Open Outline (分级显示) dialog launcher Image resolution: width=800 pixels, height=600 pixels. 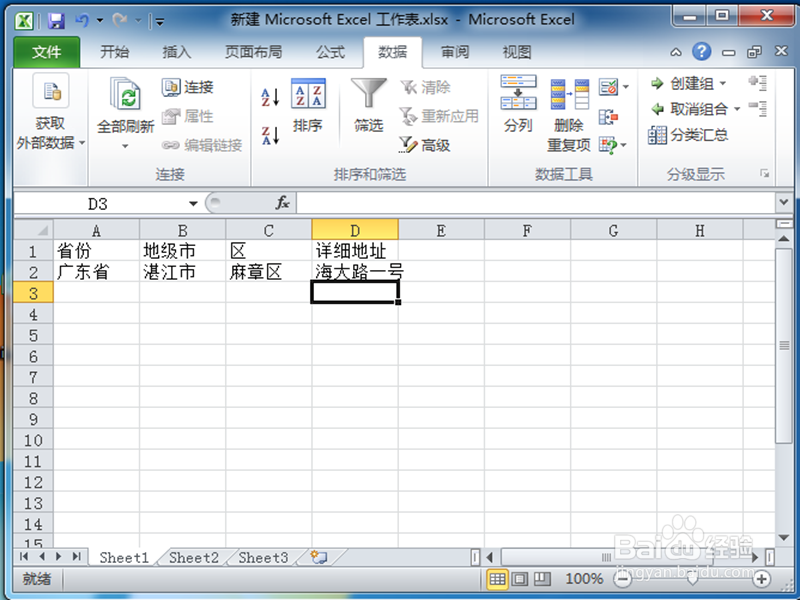pyautogui.click(x=764, y=174)
